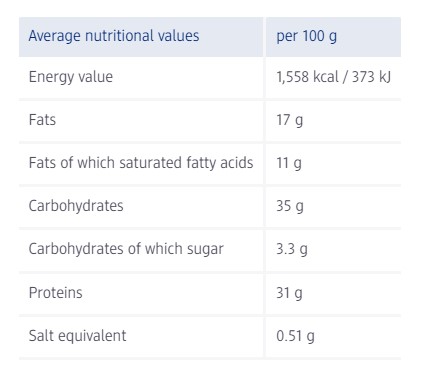Select the 'Energy value' row label
436x365 pixels.
(71, 77)
